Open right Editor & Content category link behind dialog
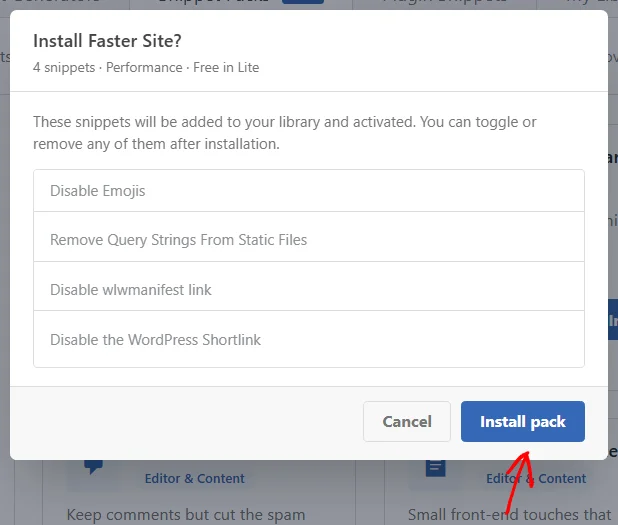Viewport: 618px width, 525px height. pos(536,478)
